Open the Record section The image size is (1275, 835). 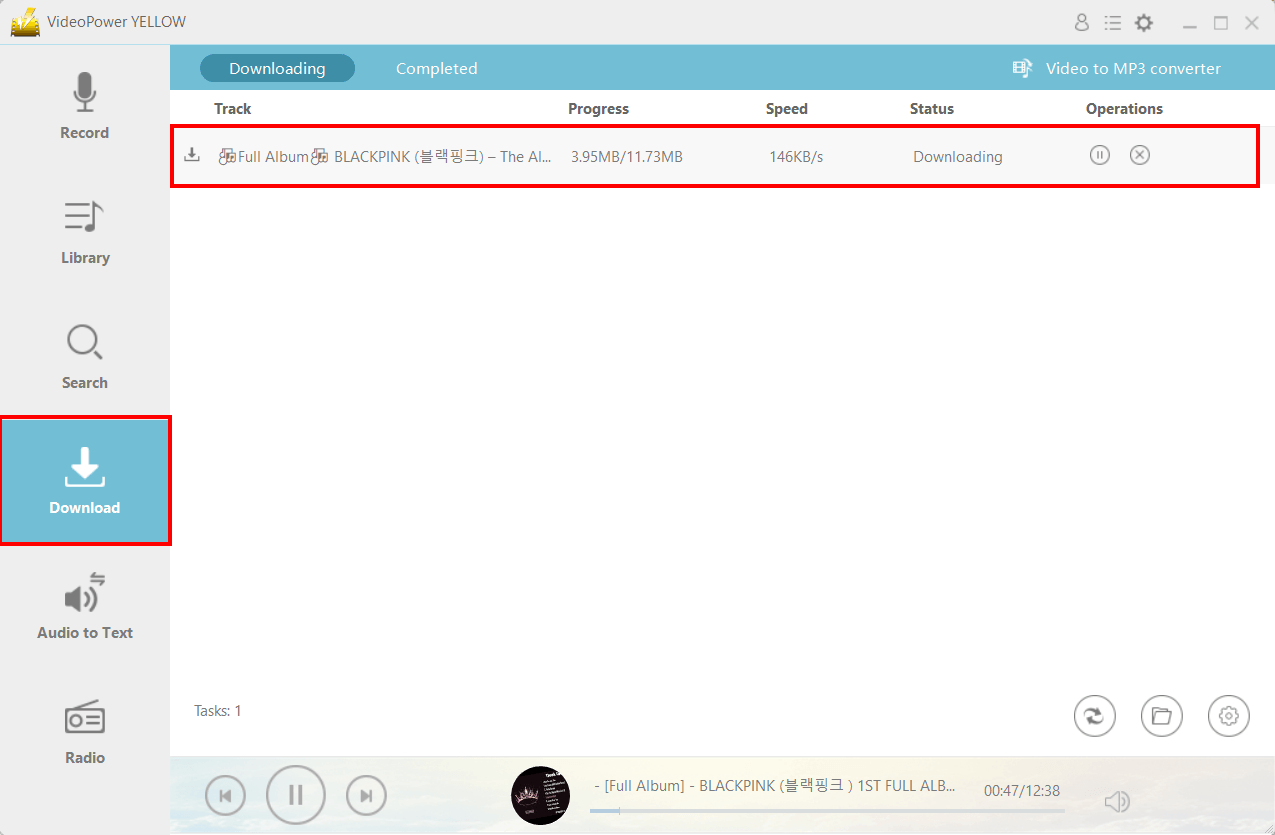tap(85, 107)
